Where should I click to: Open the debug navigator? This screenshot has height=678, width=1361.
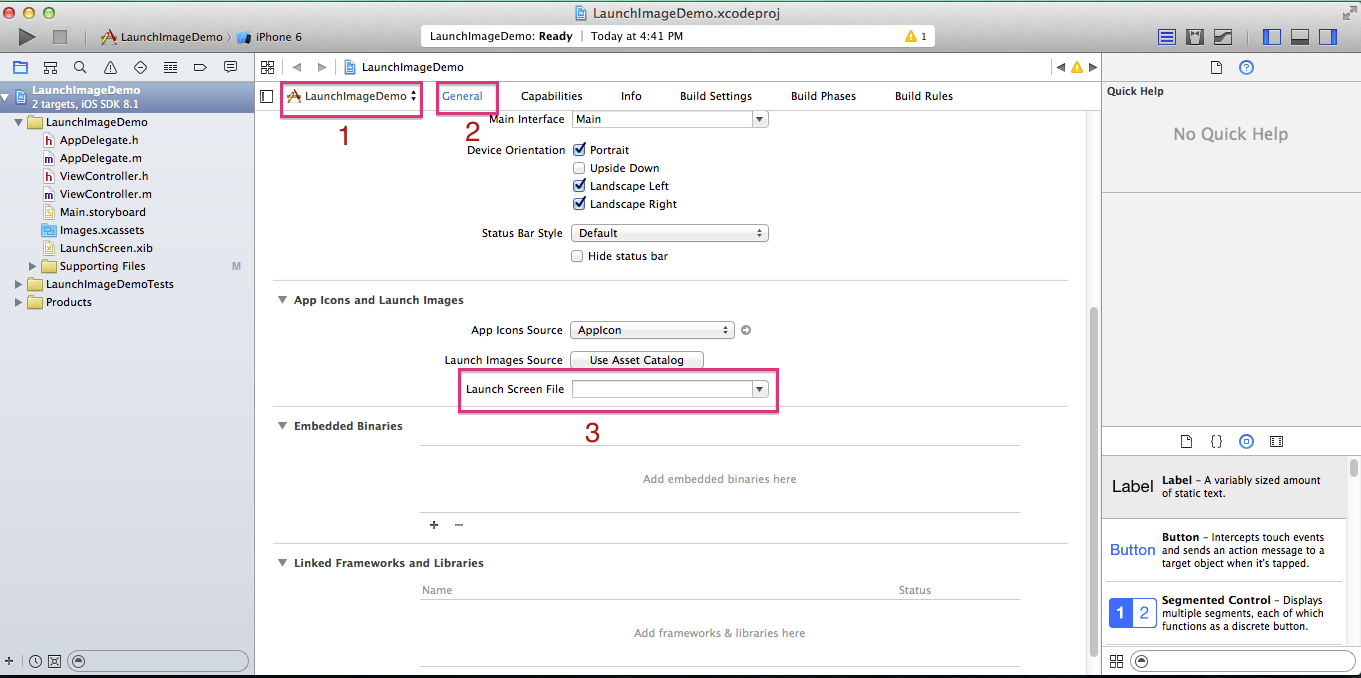pos(170,67)
